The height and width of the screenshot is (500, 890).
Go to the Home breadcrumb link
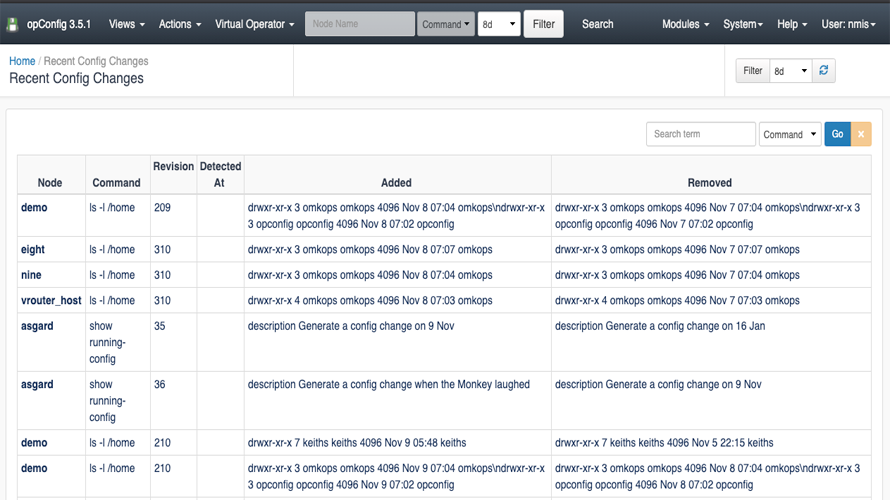22,61
